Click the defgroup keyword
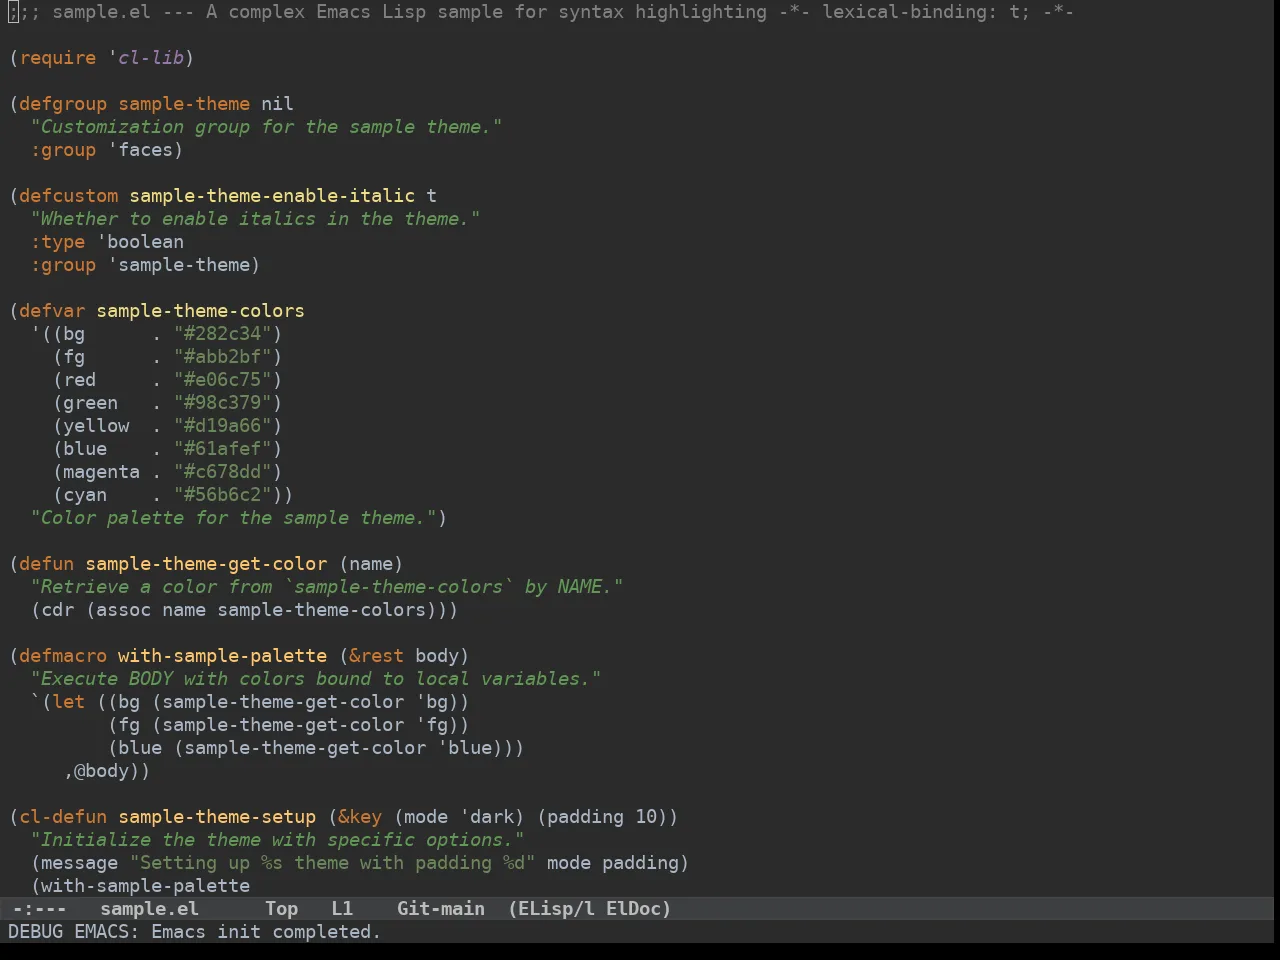This screenshot has height=960, width=1280. coord(63,104)
